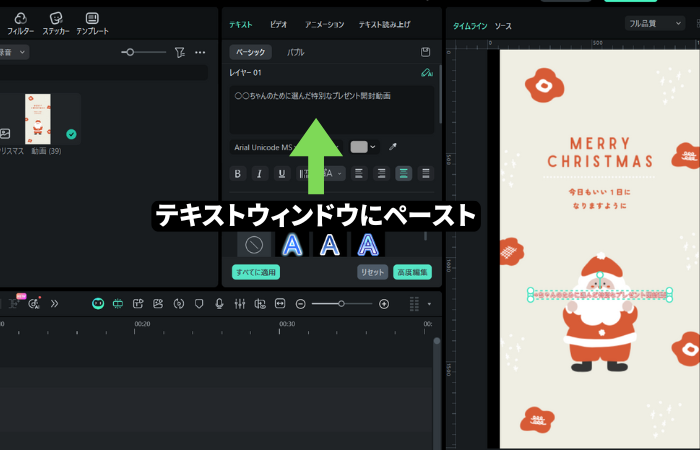Click the save preset icon in text panel
This screenshot has height=450, width=700.
[x=425, y=52]
